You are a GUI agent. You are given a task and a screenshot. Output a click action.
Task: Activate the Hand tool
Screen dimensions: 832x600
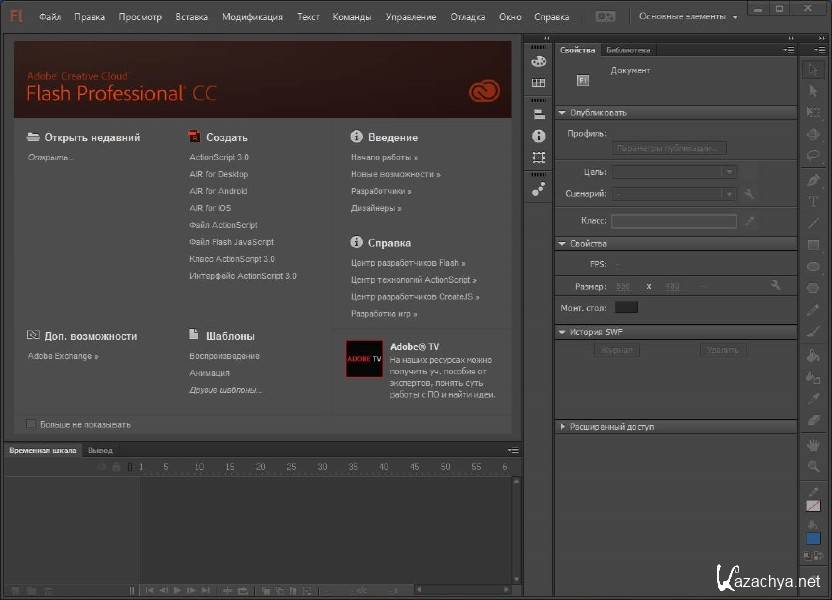tap(813, 445)
